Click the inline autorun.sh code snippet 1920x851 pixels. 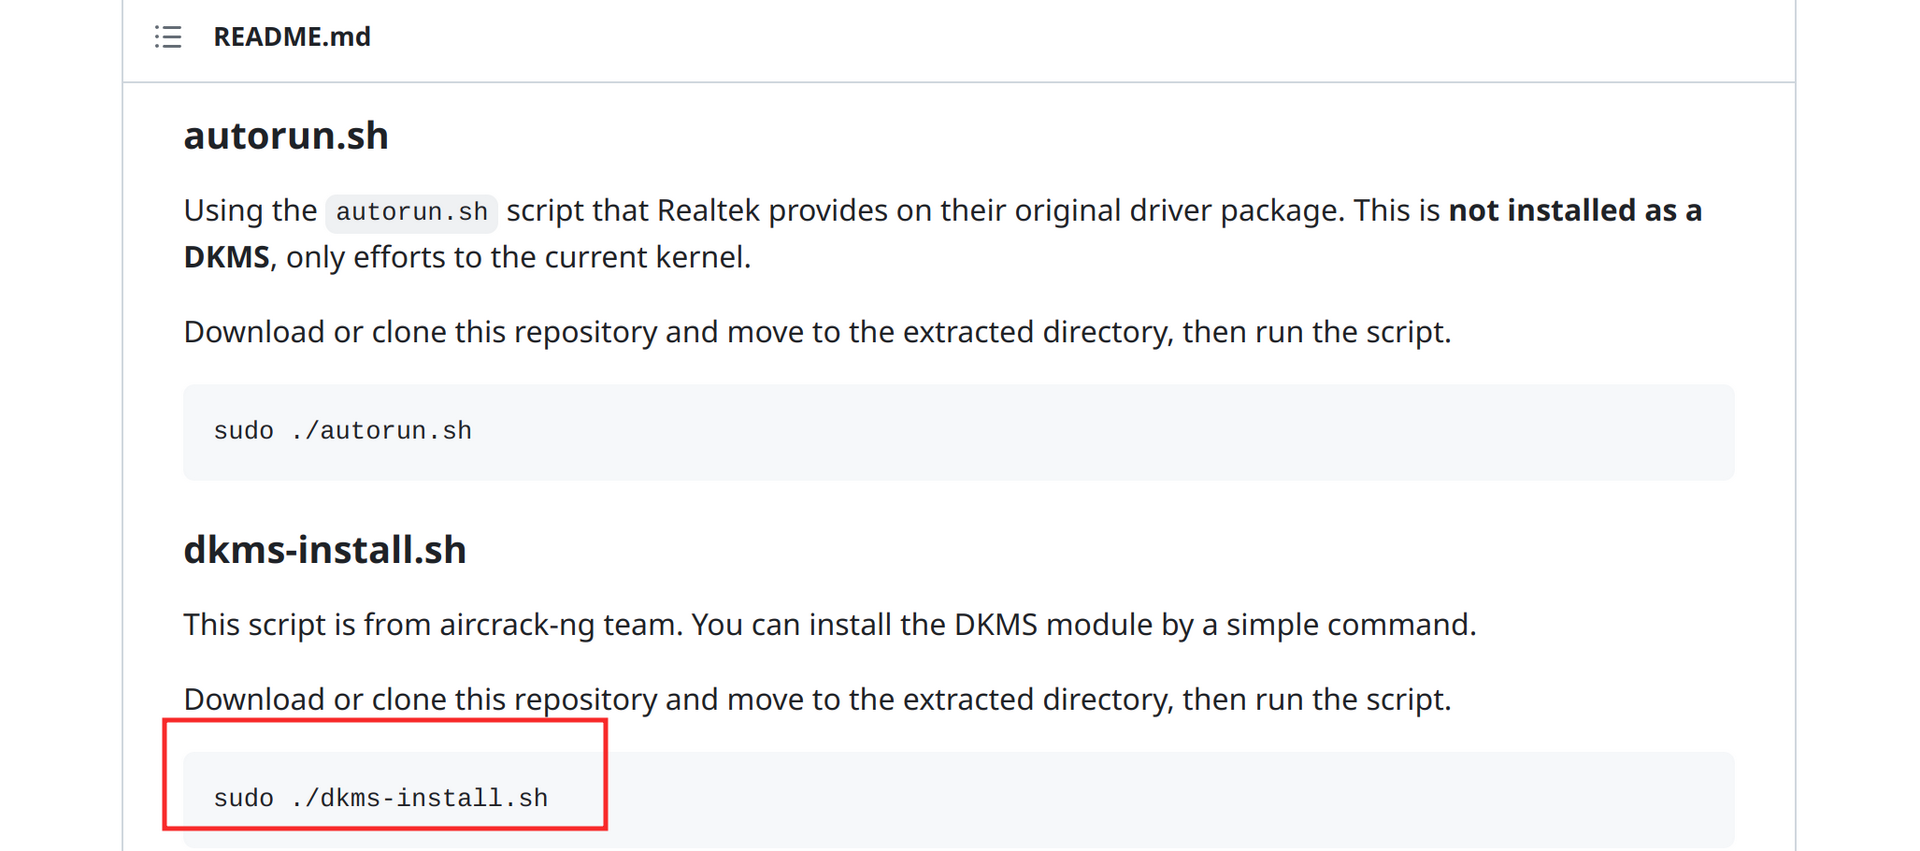(x=411, y=212)
